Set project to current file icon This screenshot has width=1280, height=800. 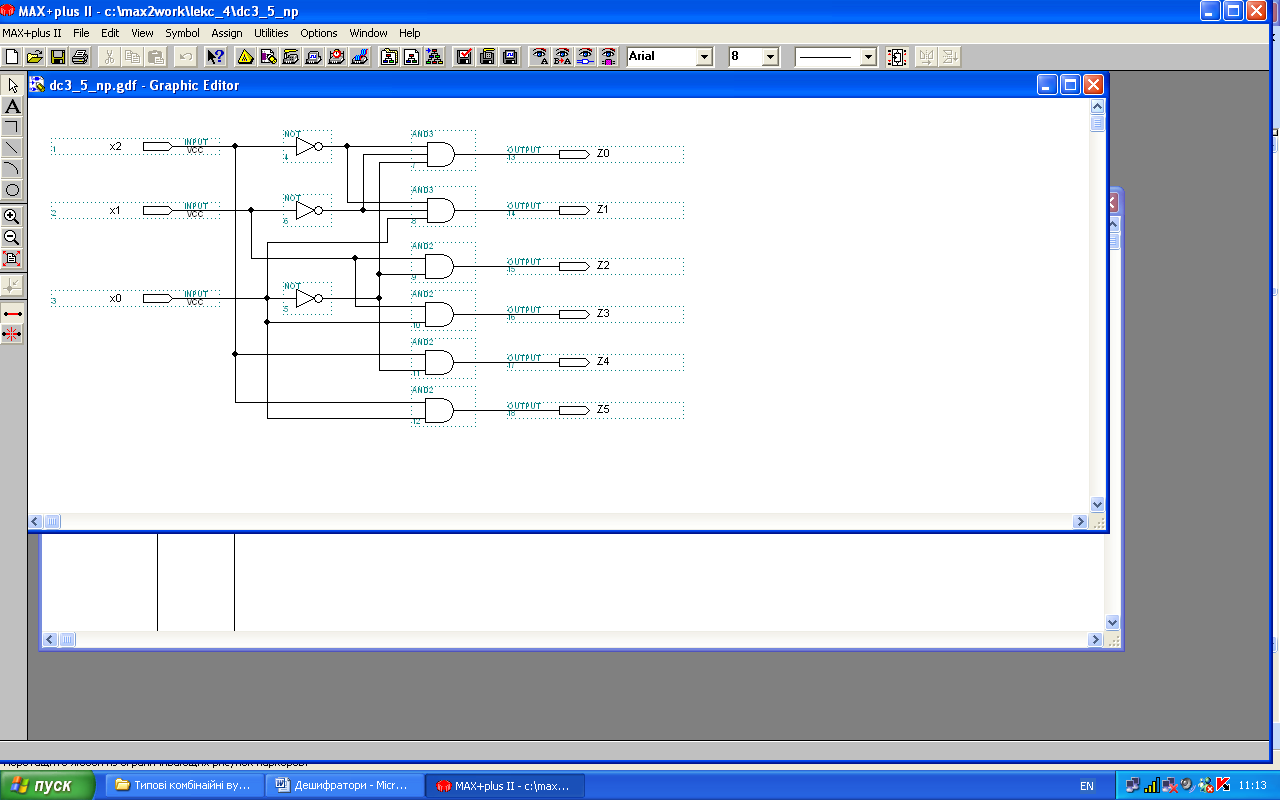coord(411,57)
